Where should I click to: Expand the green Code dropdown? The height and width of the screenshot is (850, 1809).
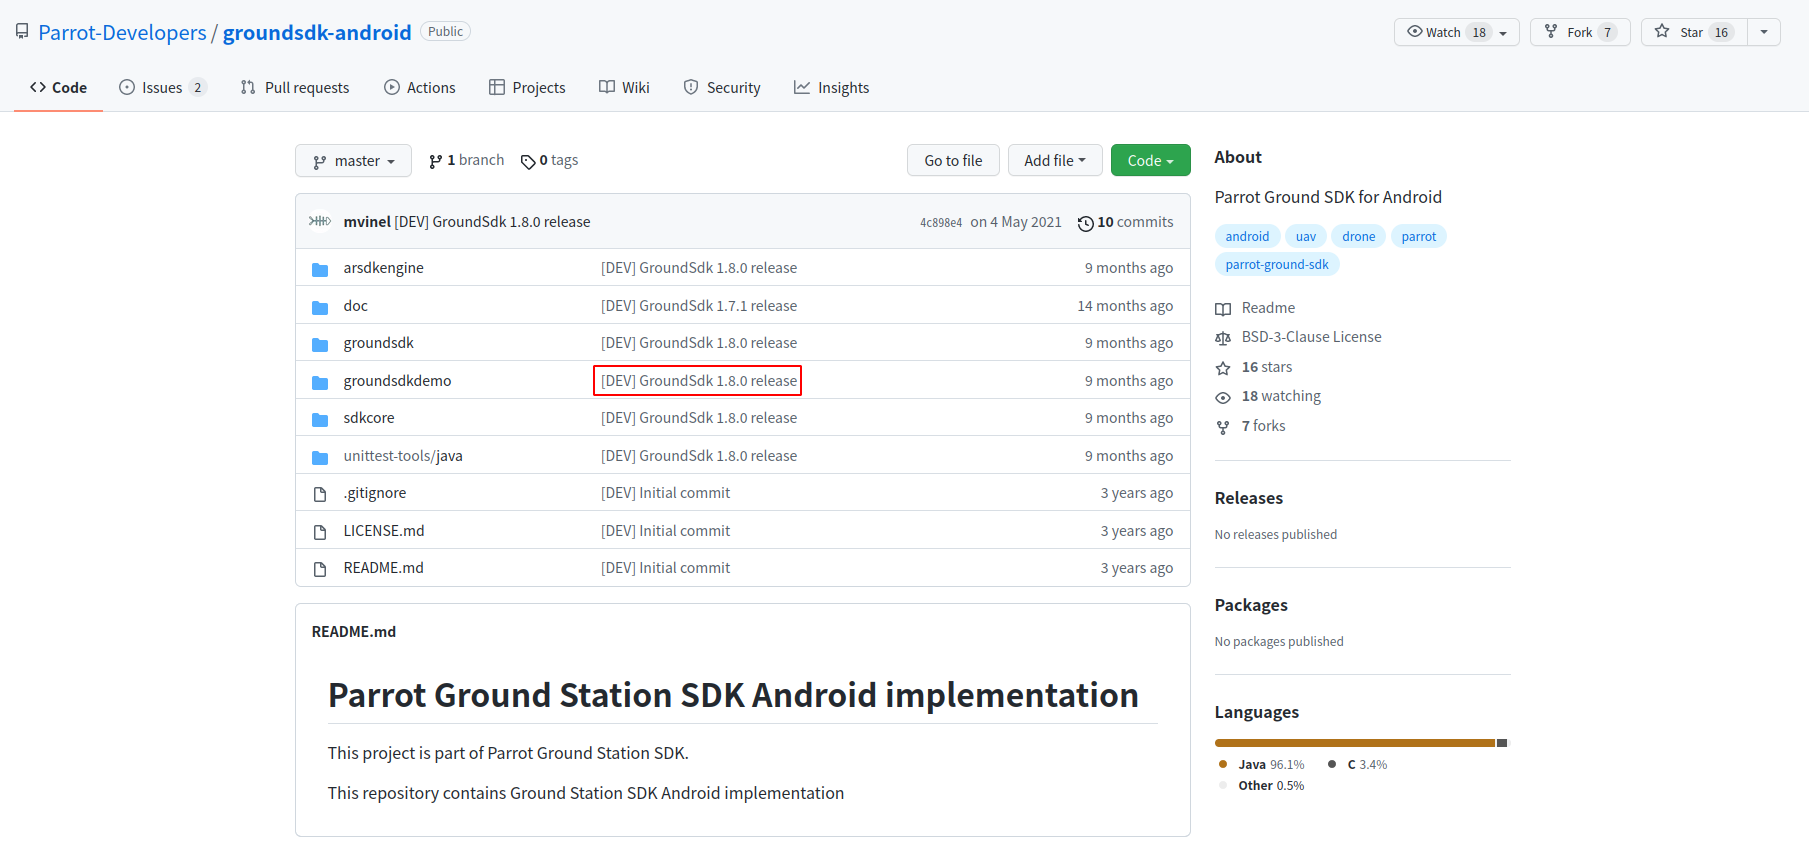[x=1151, y=160]
